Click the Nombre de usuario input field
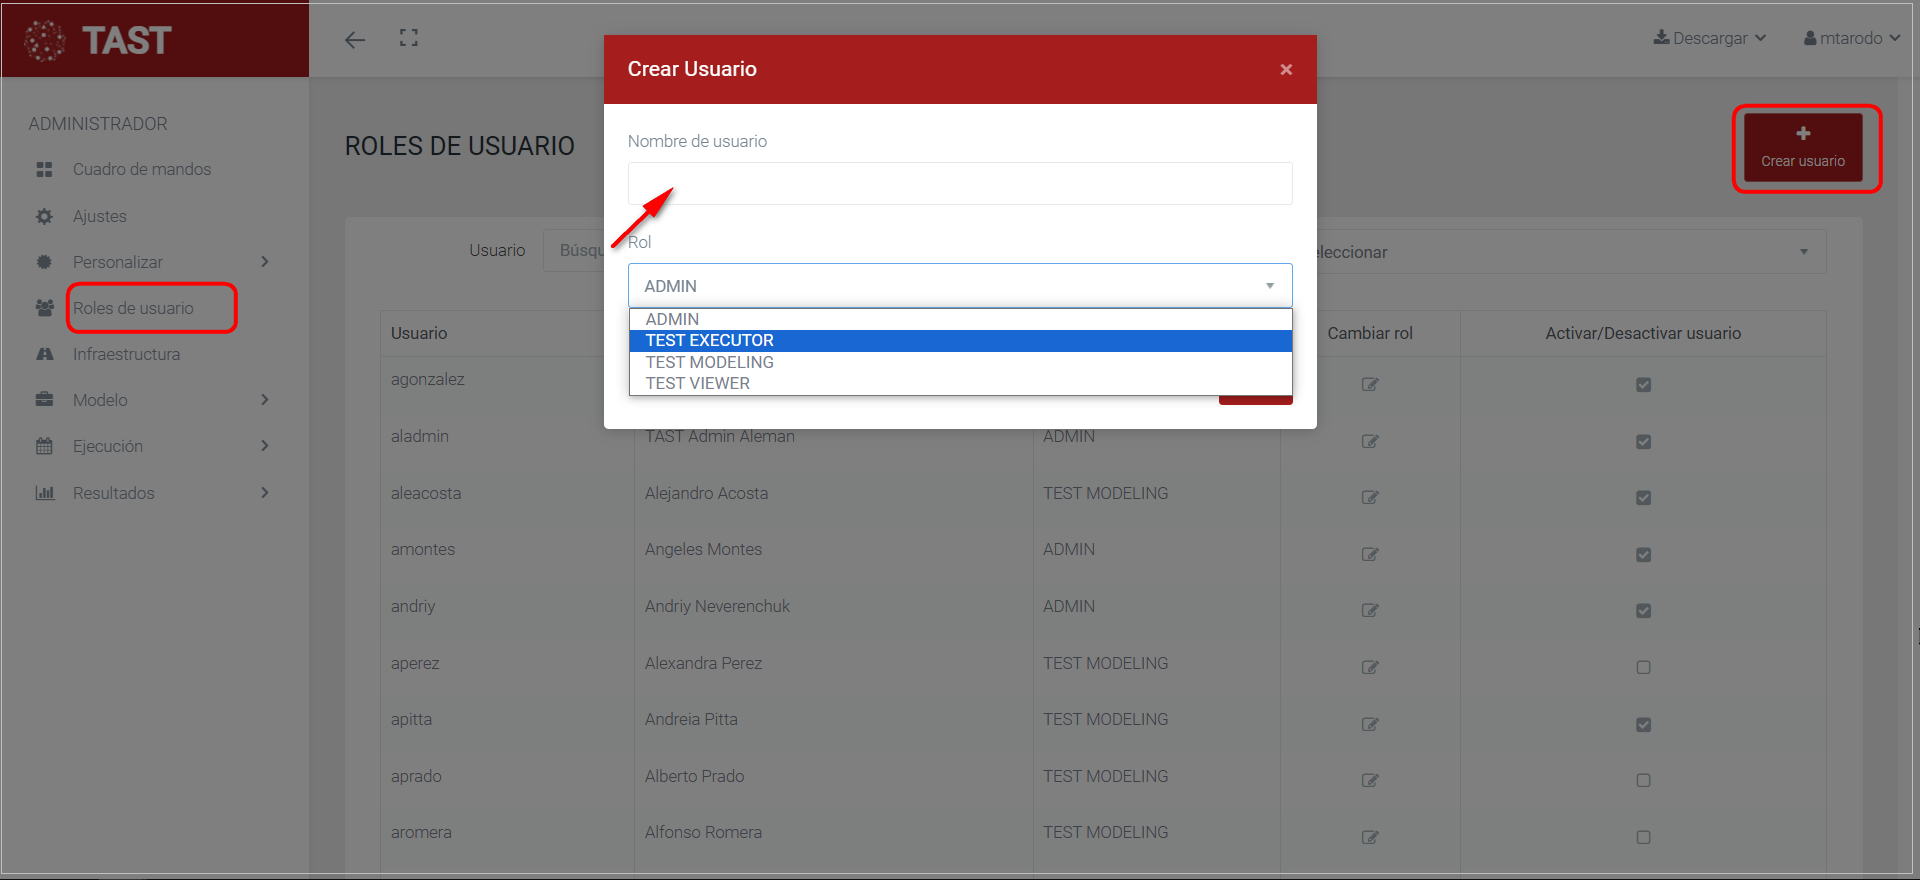 click(x=959, y=184)
